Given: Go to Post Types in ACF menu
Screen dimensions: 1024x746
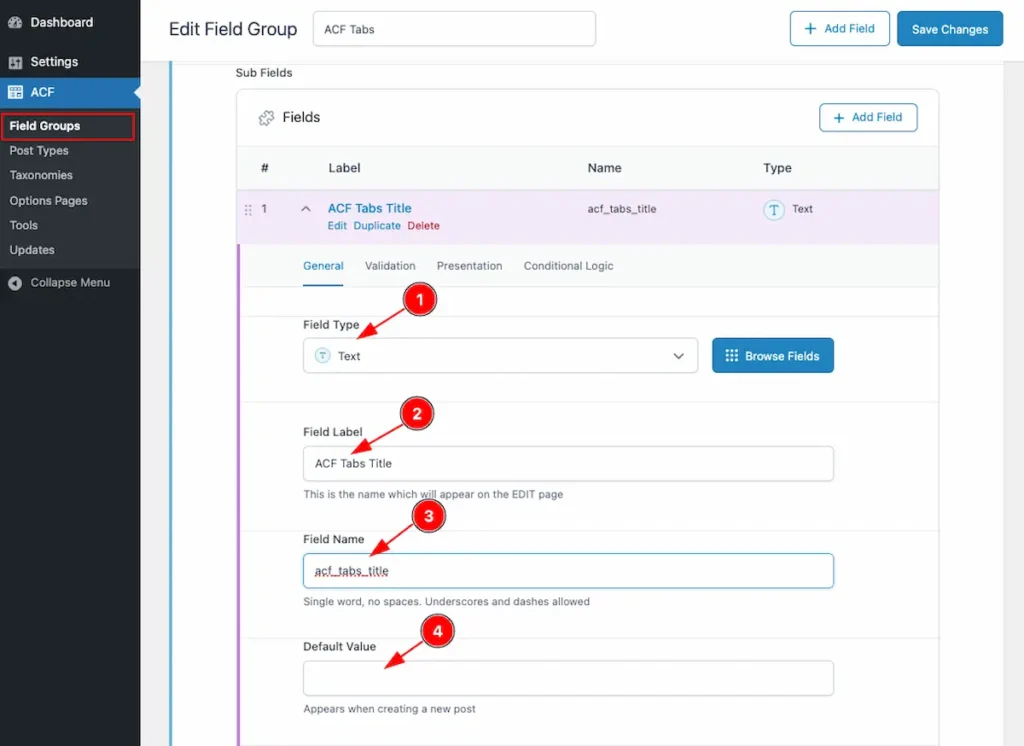Looking at the screenshot, I should (x=39, y=151).
